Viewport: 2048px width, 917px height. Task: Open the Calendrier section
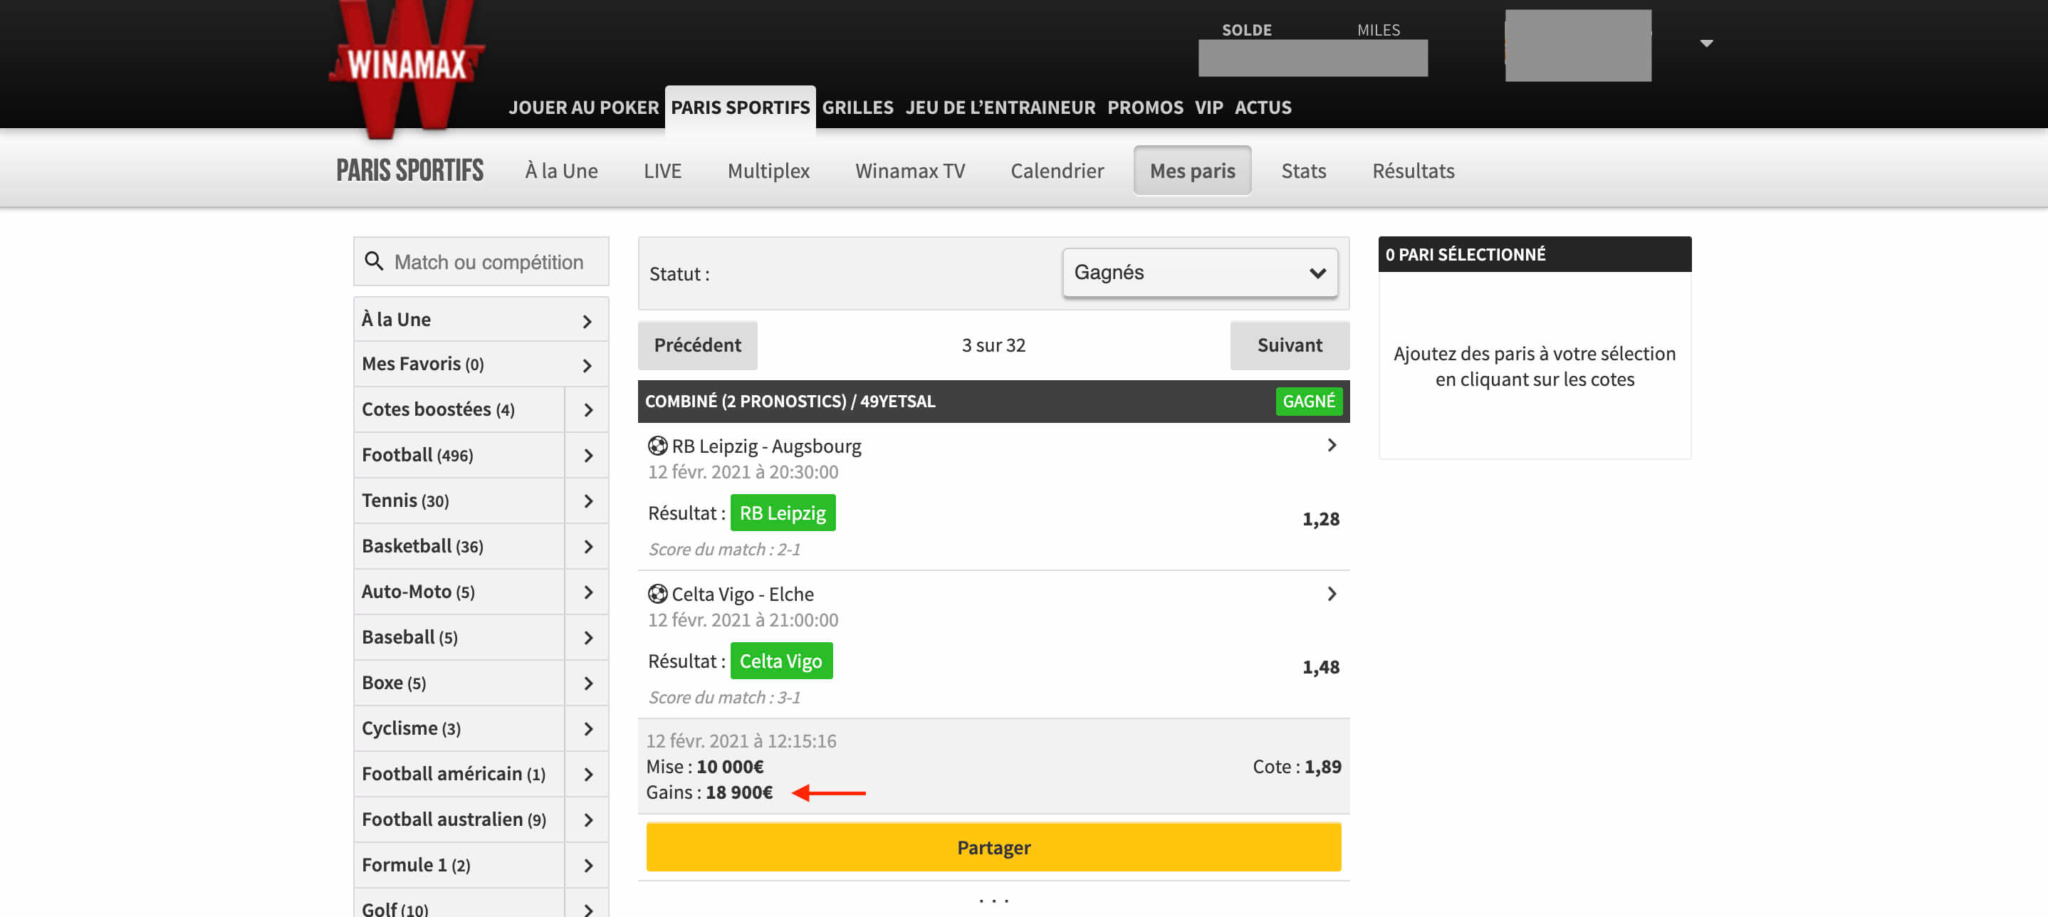(1057, 171)
